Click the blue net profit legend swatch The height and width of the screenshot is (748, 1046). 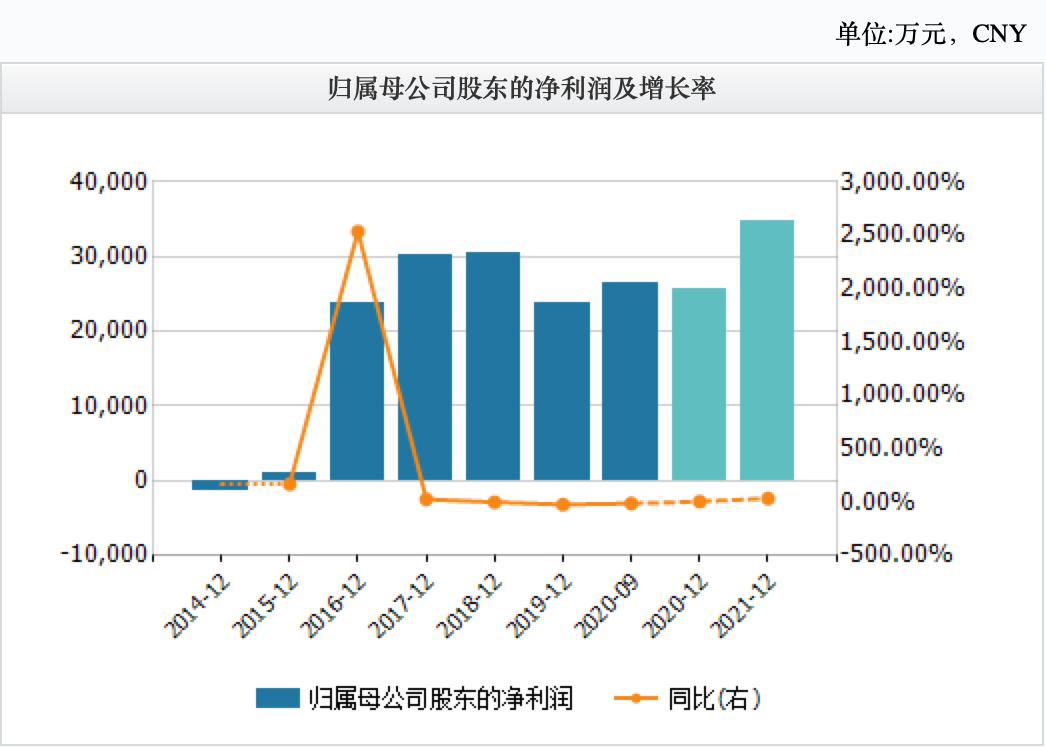pos(278,698)
